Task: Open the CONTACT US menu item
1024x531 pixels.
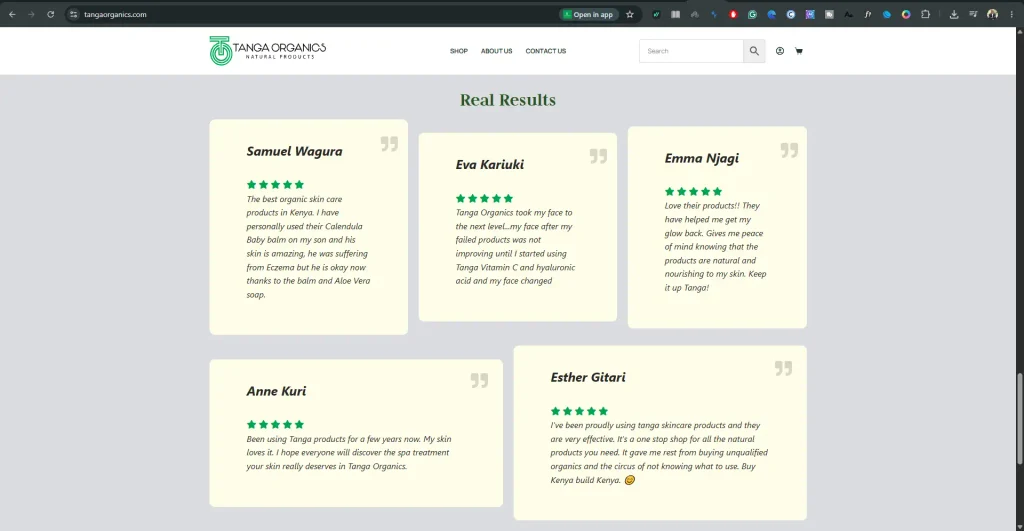Action: 546,51
